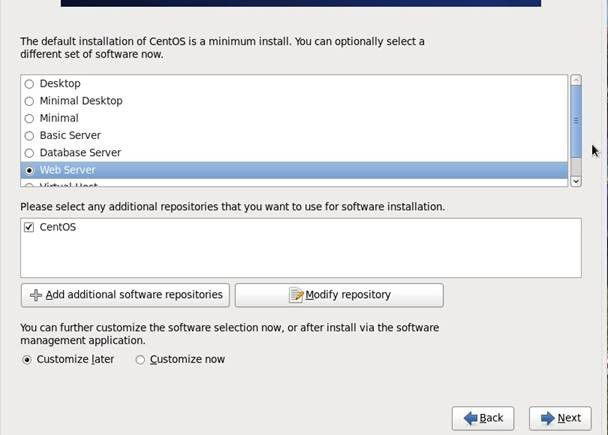Select the Web Server radio button
Viewport: 608px width, 435px height.
point(29,170)
